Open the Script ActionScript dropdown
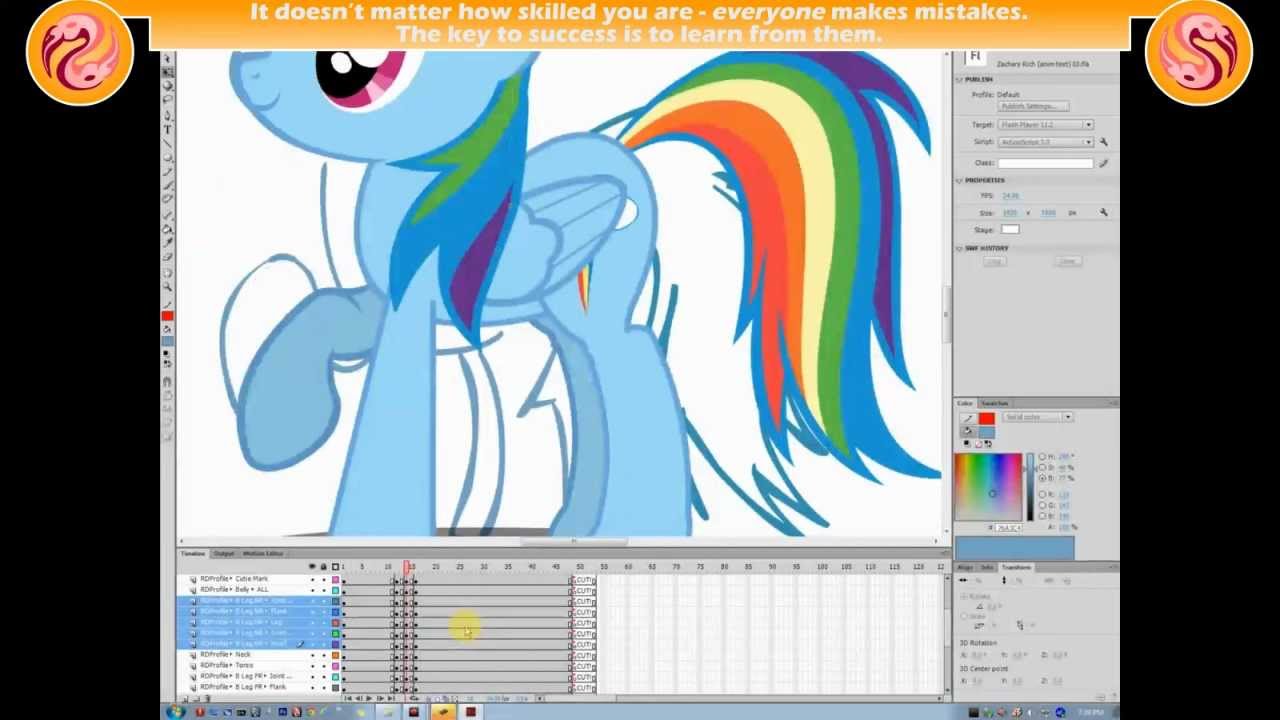 pos(1045,142)
